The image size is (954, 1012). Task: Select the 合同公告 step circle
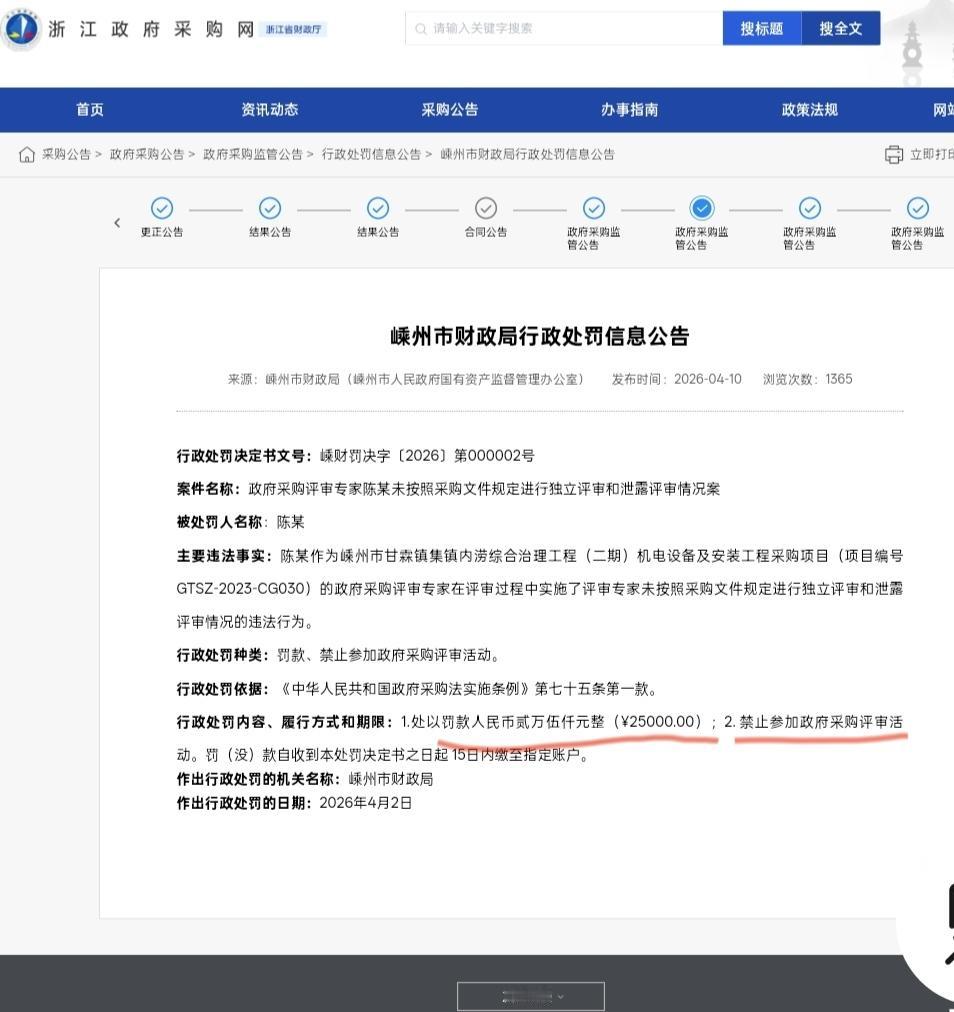[486, 208]
